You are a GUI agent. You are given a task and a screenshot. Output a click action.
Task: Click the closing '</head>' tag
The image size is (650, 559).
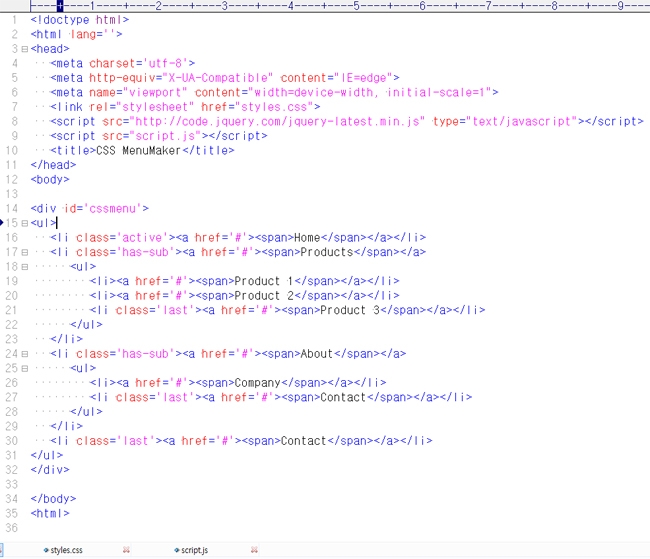(x=53, y=165)
